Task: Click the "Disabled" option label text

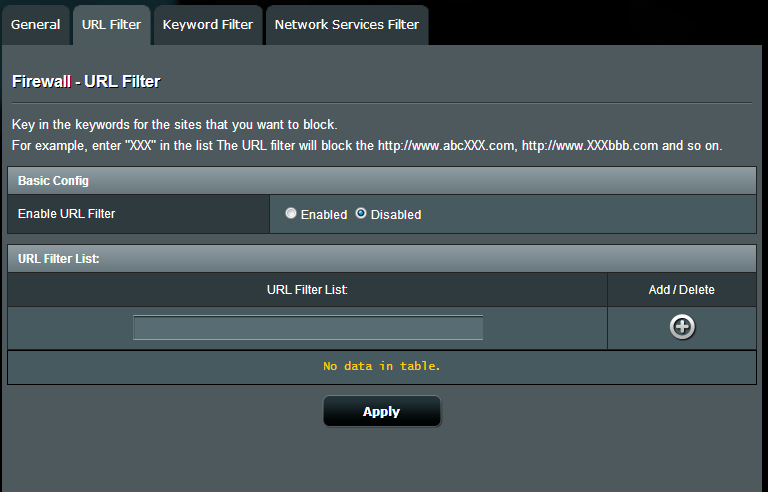Action: click(x=396, y=215)
